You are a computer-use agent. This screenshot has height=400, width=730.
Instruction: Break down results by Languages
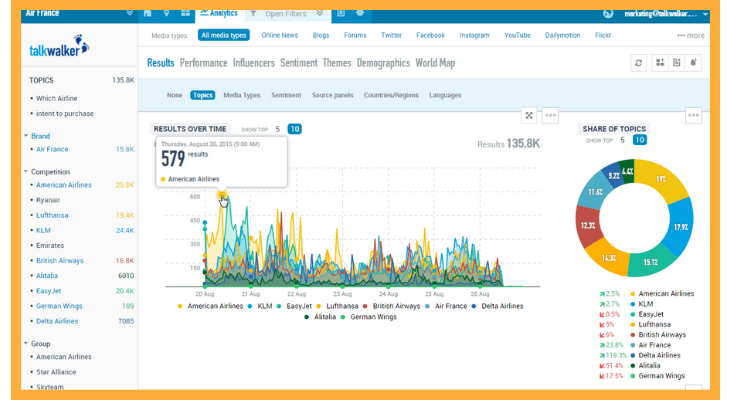point(445,95)
